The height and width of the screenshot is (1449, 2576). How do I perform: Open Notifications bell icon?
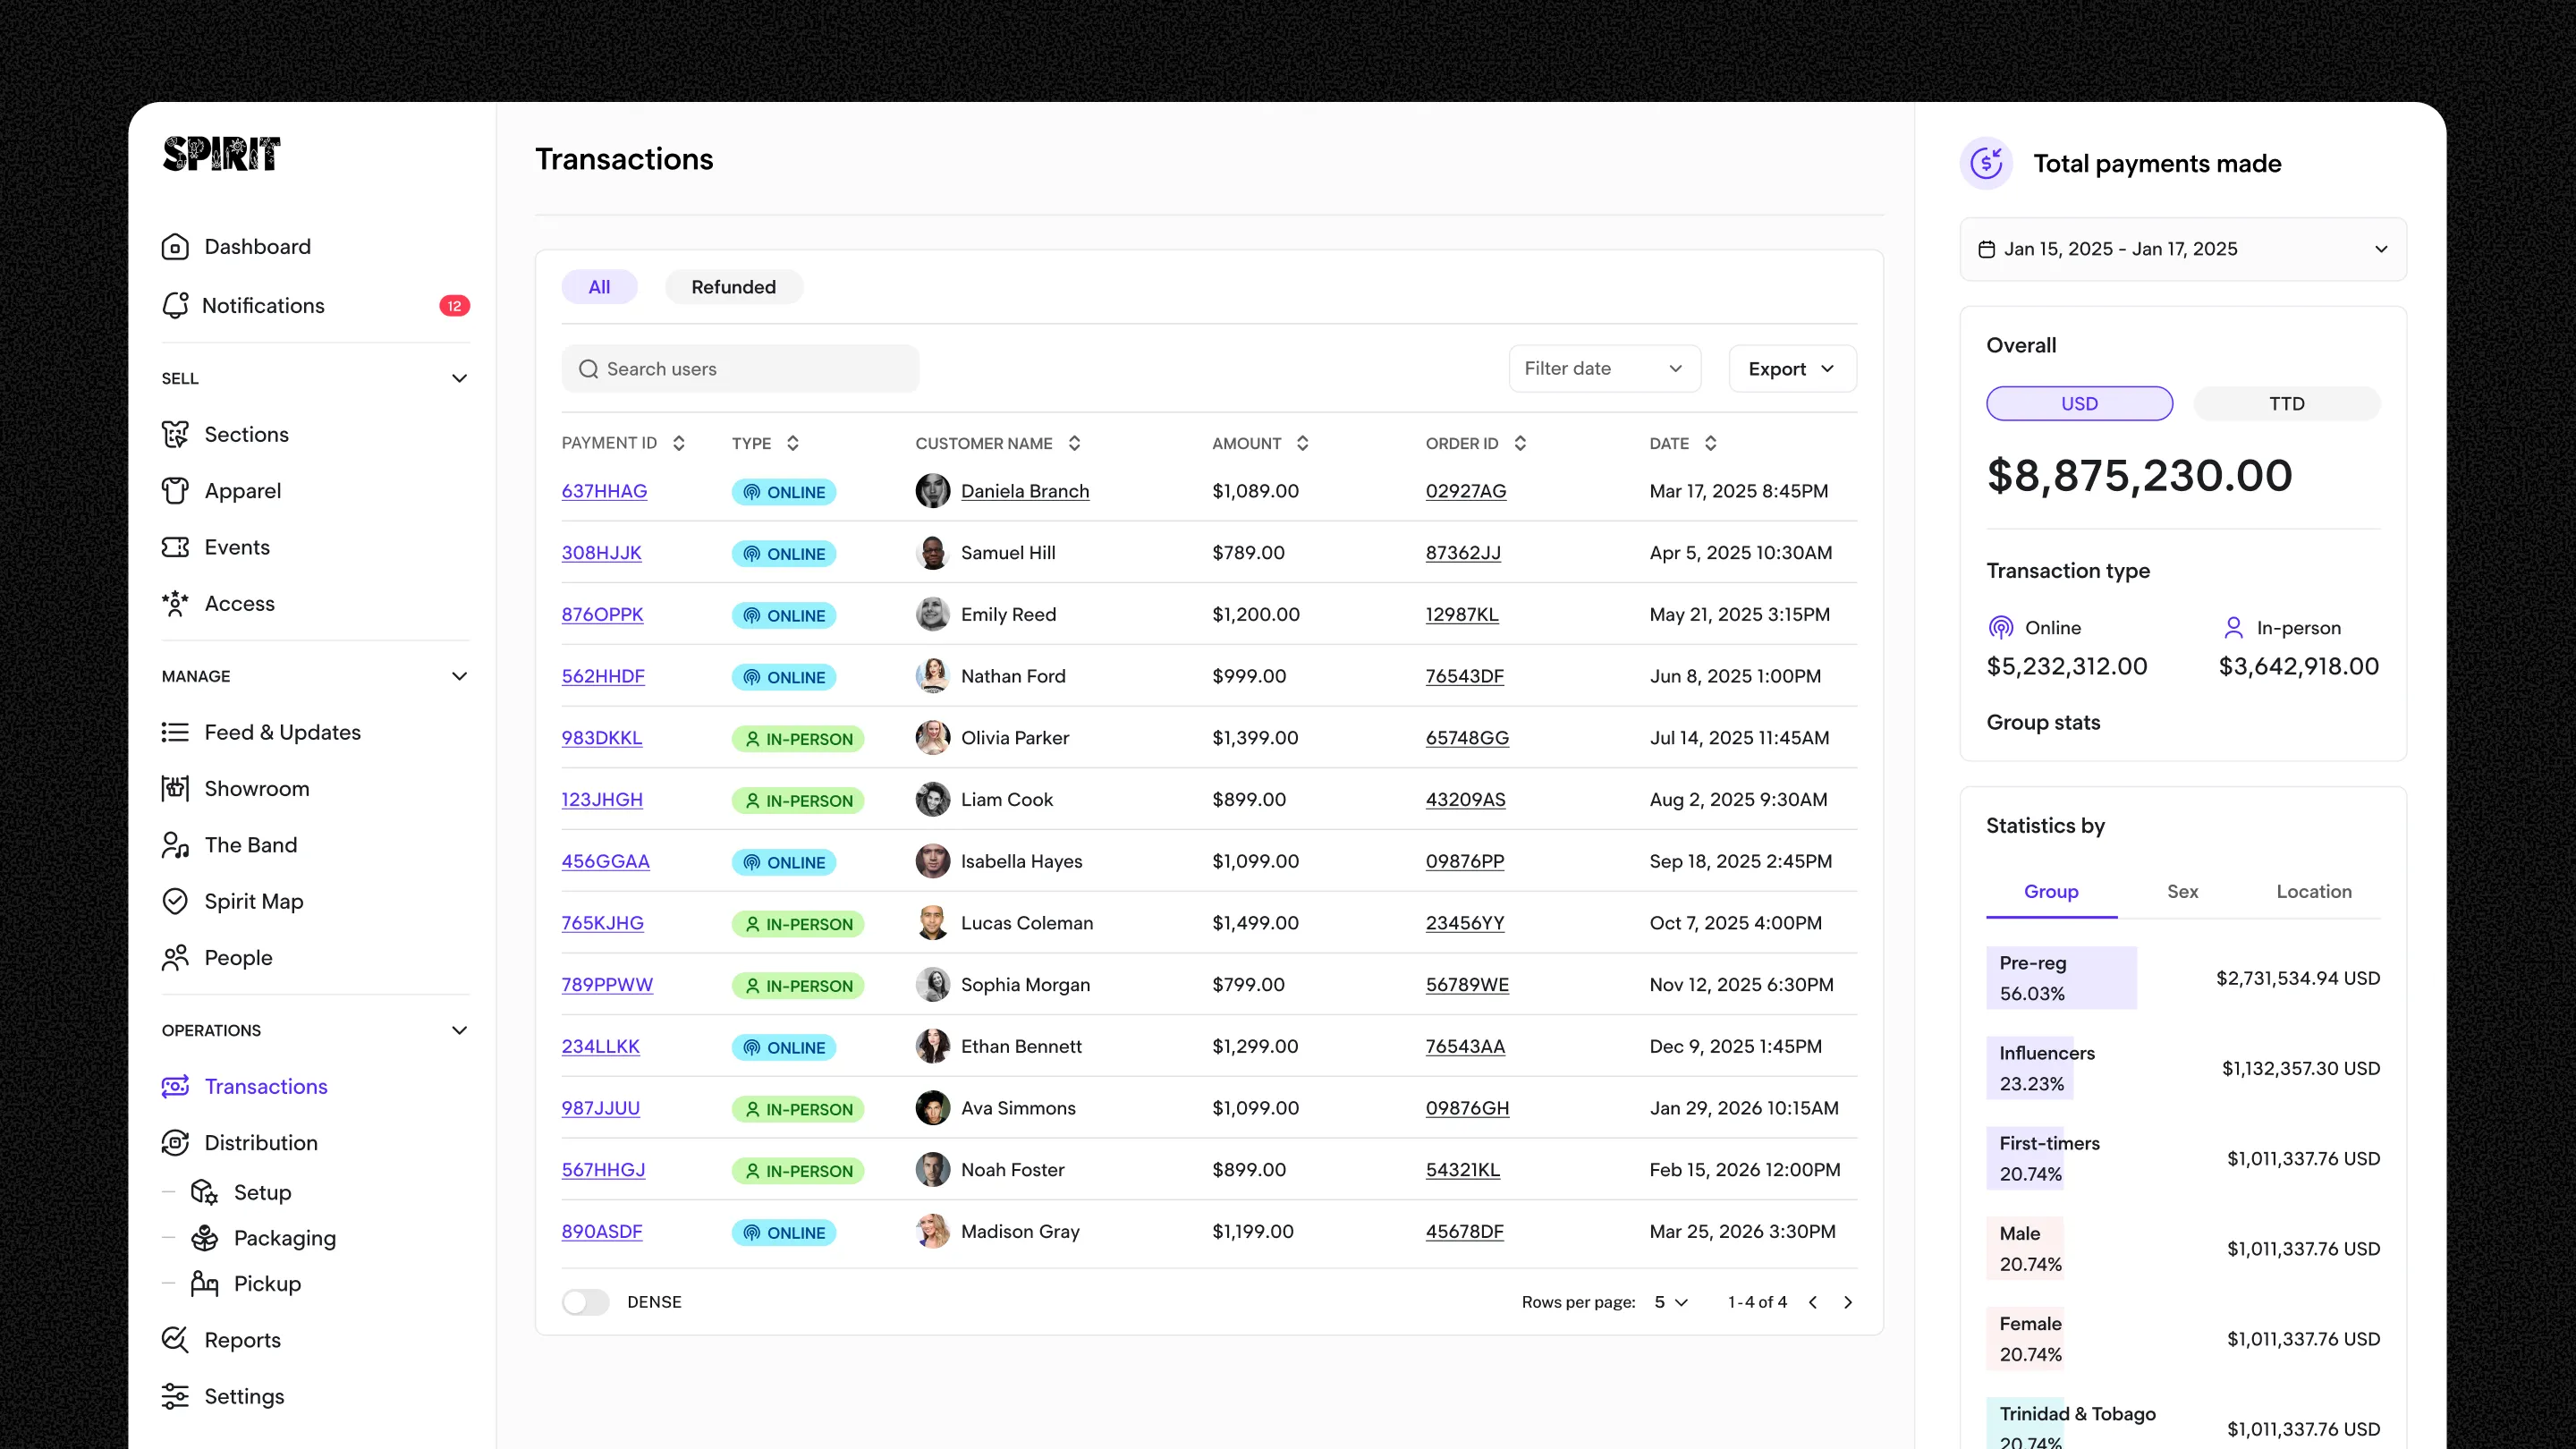(x=175, y=305)
